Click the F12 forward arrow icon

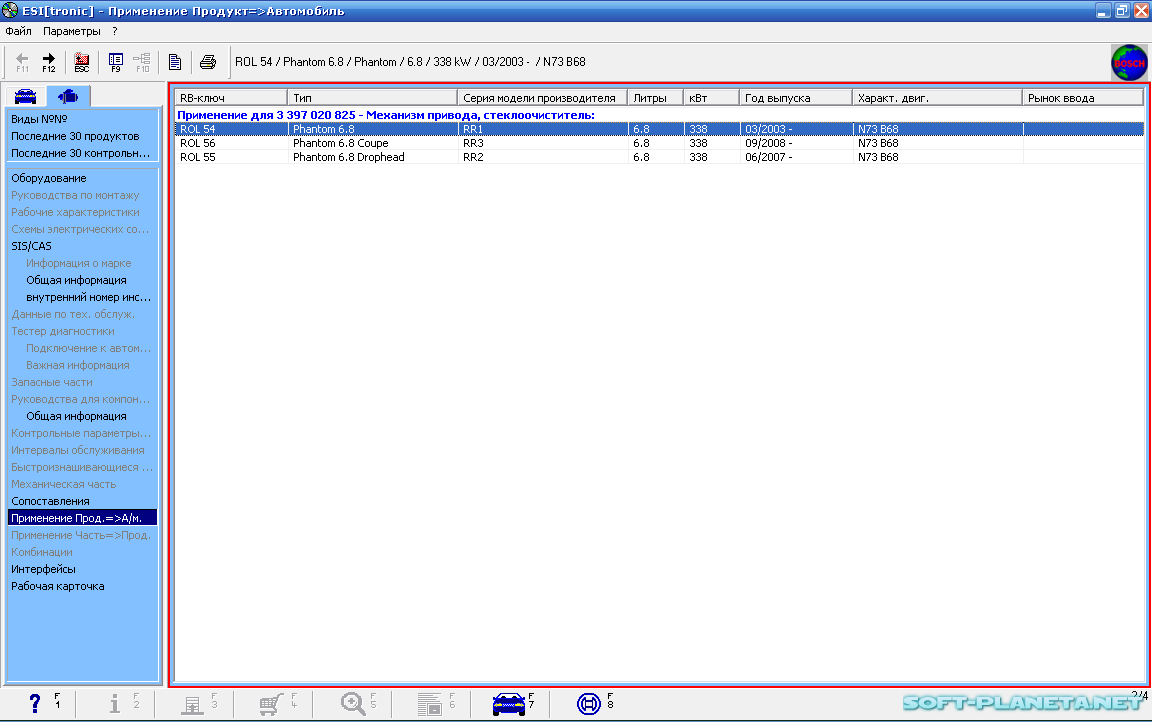(48, 62)
